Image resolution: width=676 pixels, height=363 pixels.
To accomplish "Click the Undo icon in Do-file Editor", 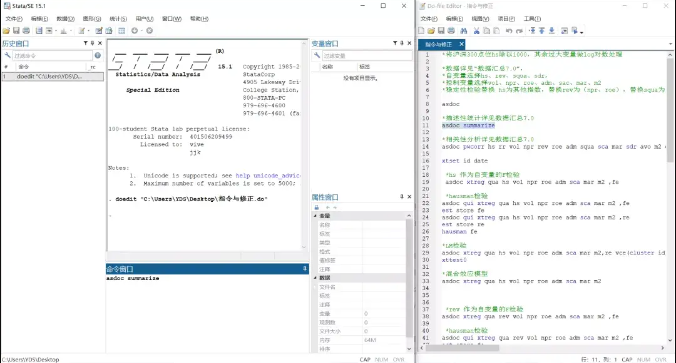I will click(509, 31).
